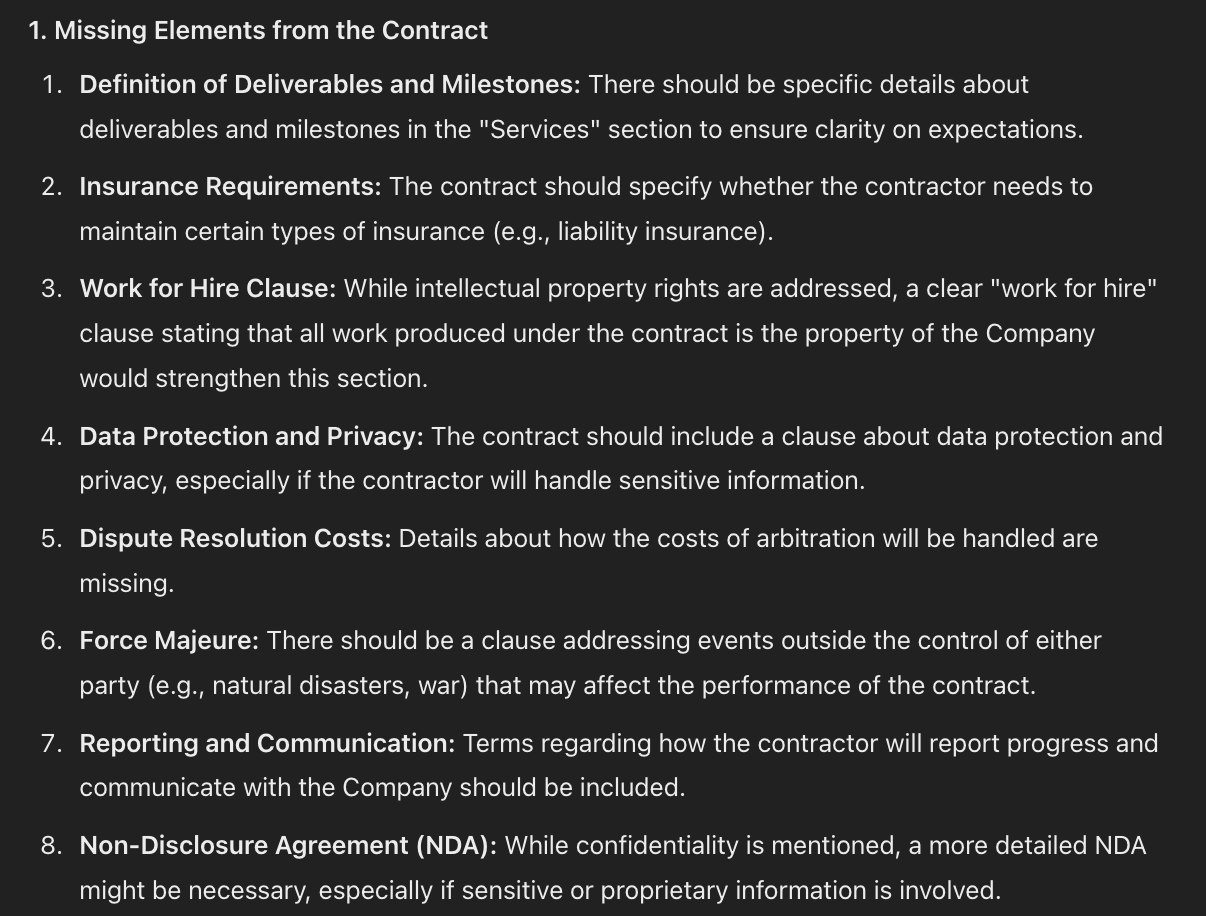Click the phrase 'would strengthen this section.'
Image resolution: width=1206 pixels, height=916 pixels.
254,379
